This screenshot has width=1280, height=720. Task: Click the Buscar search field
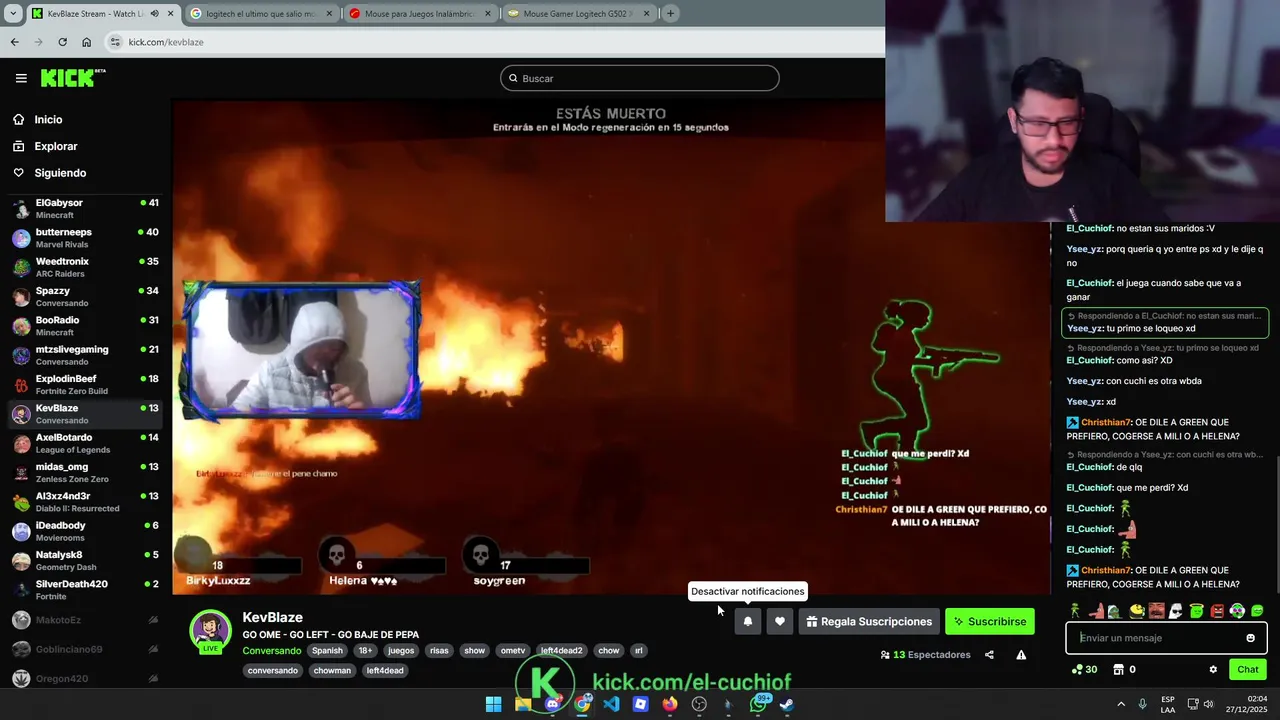tap(640, 78)
